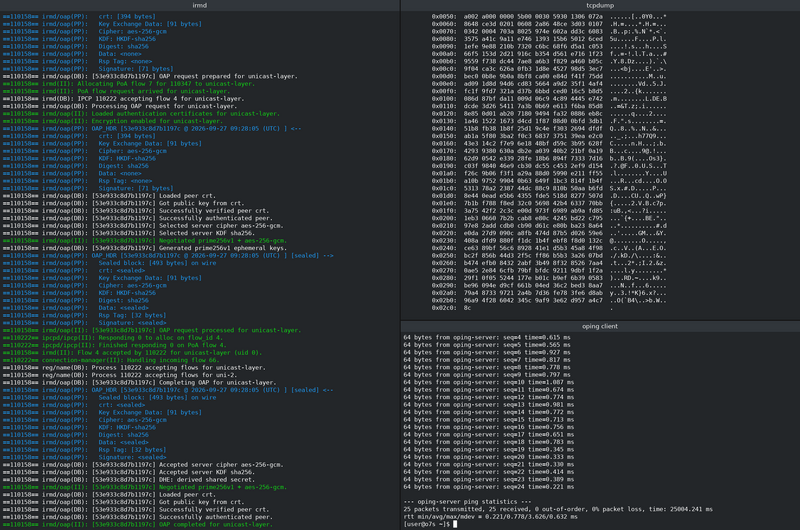Click 'Flow 4 accepted by 110222' log line
Screen dimensions: 800x530
coord(133,352)
